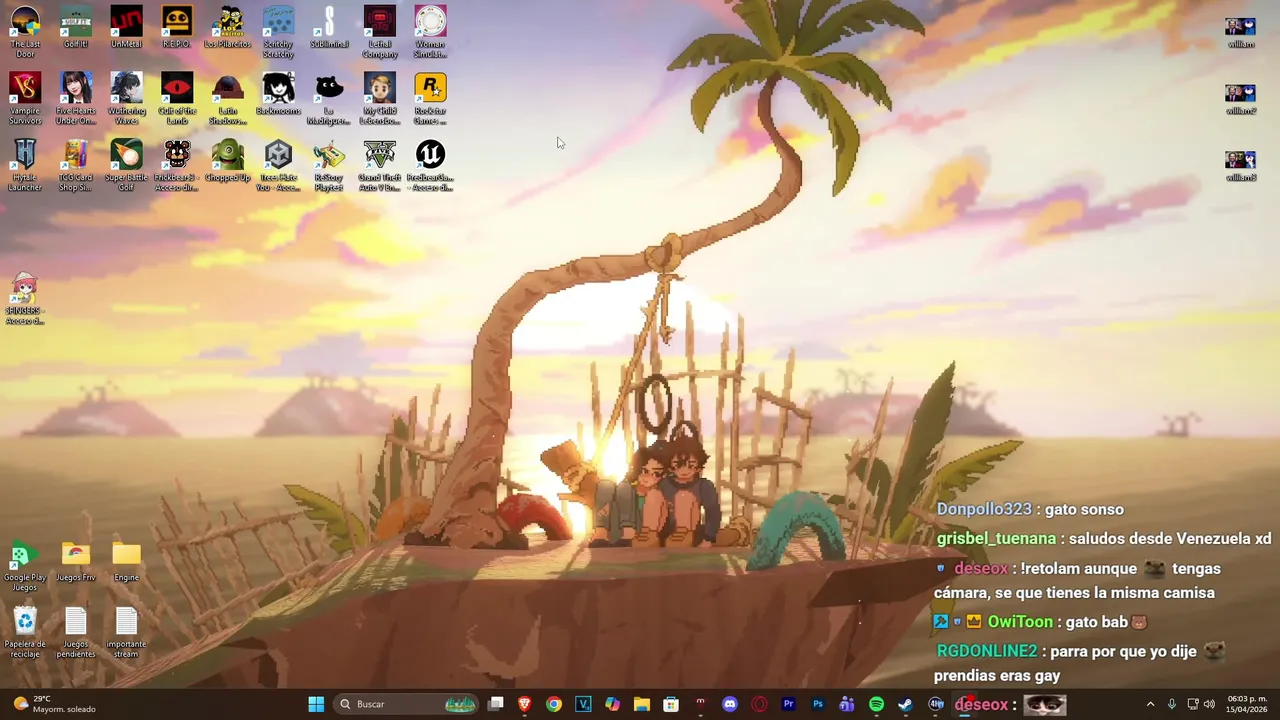Image resolution: width=1280 pixels, height=720 pixels.
Task: Select the william2 desktop file
Action: pyautogui.click(x=1241, y=98)
